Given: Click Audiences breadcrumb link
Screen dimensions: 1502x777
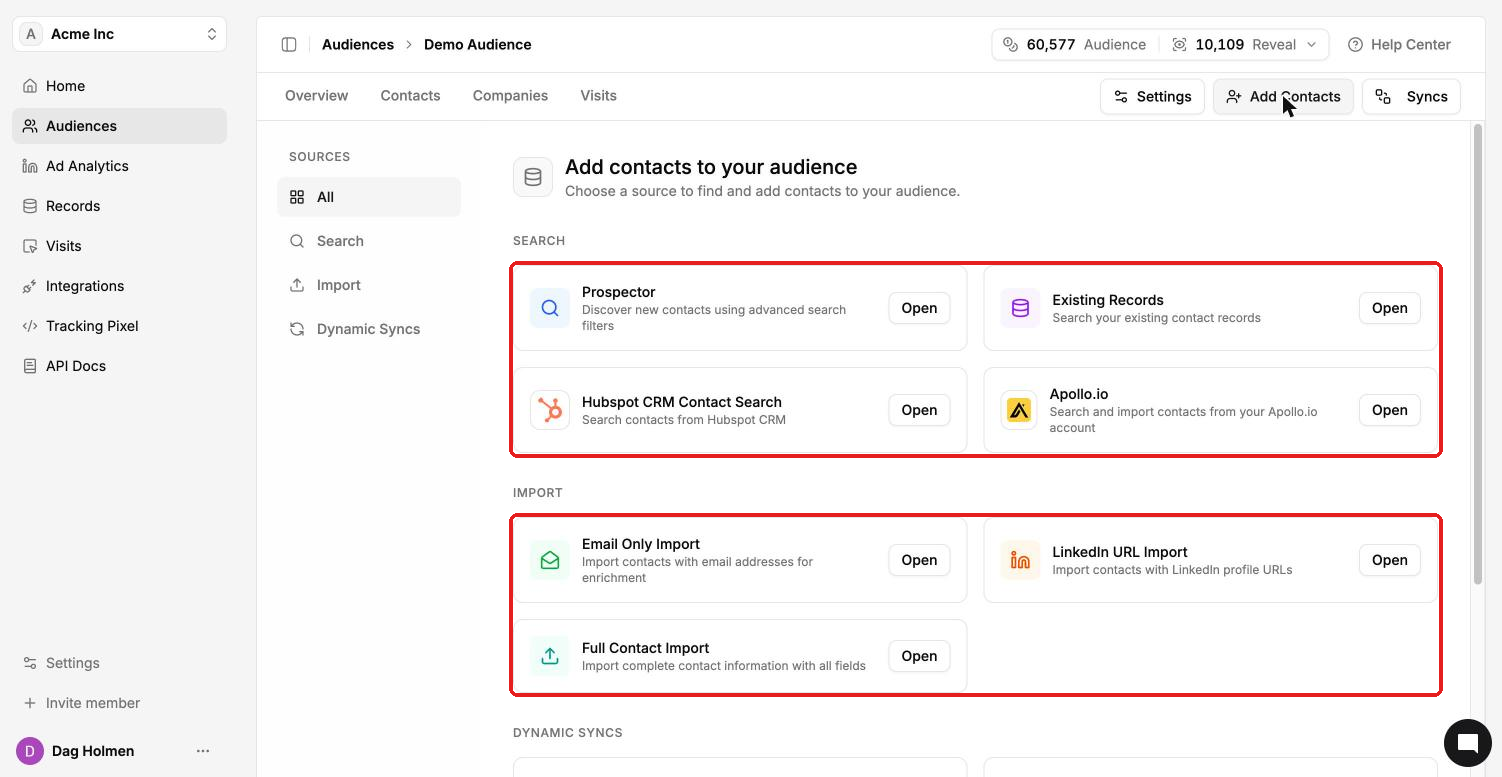Looking at the screenshot, I should (x=358, y=44).
